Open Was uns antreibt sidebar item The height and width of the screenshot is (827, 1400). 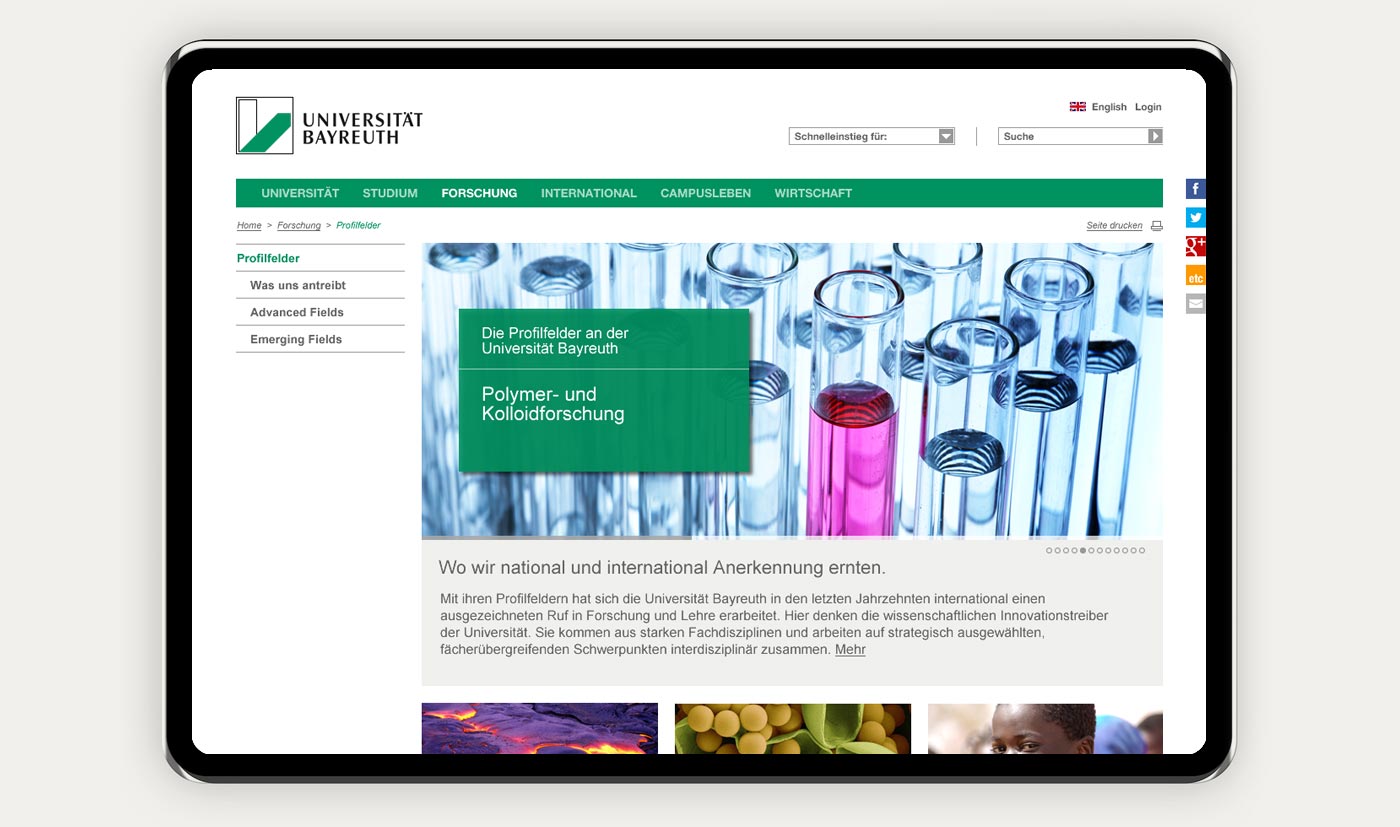coord(320,285)
